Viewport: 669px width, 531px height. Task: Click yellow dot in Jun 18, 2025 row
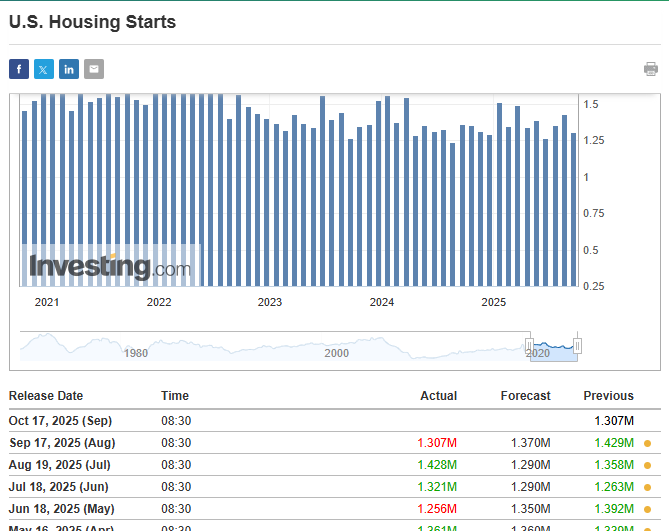(647, 509)
